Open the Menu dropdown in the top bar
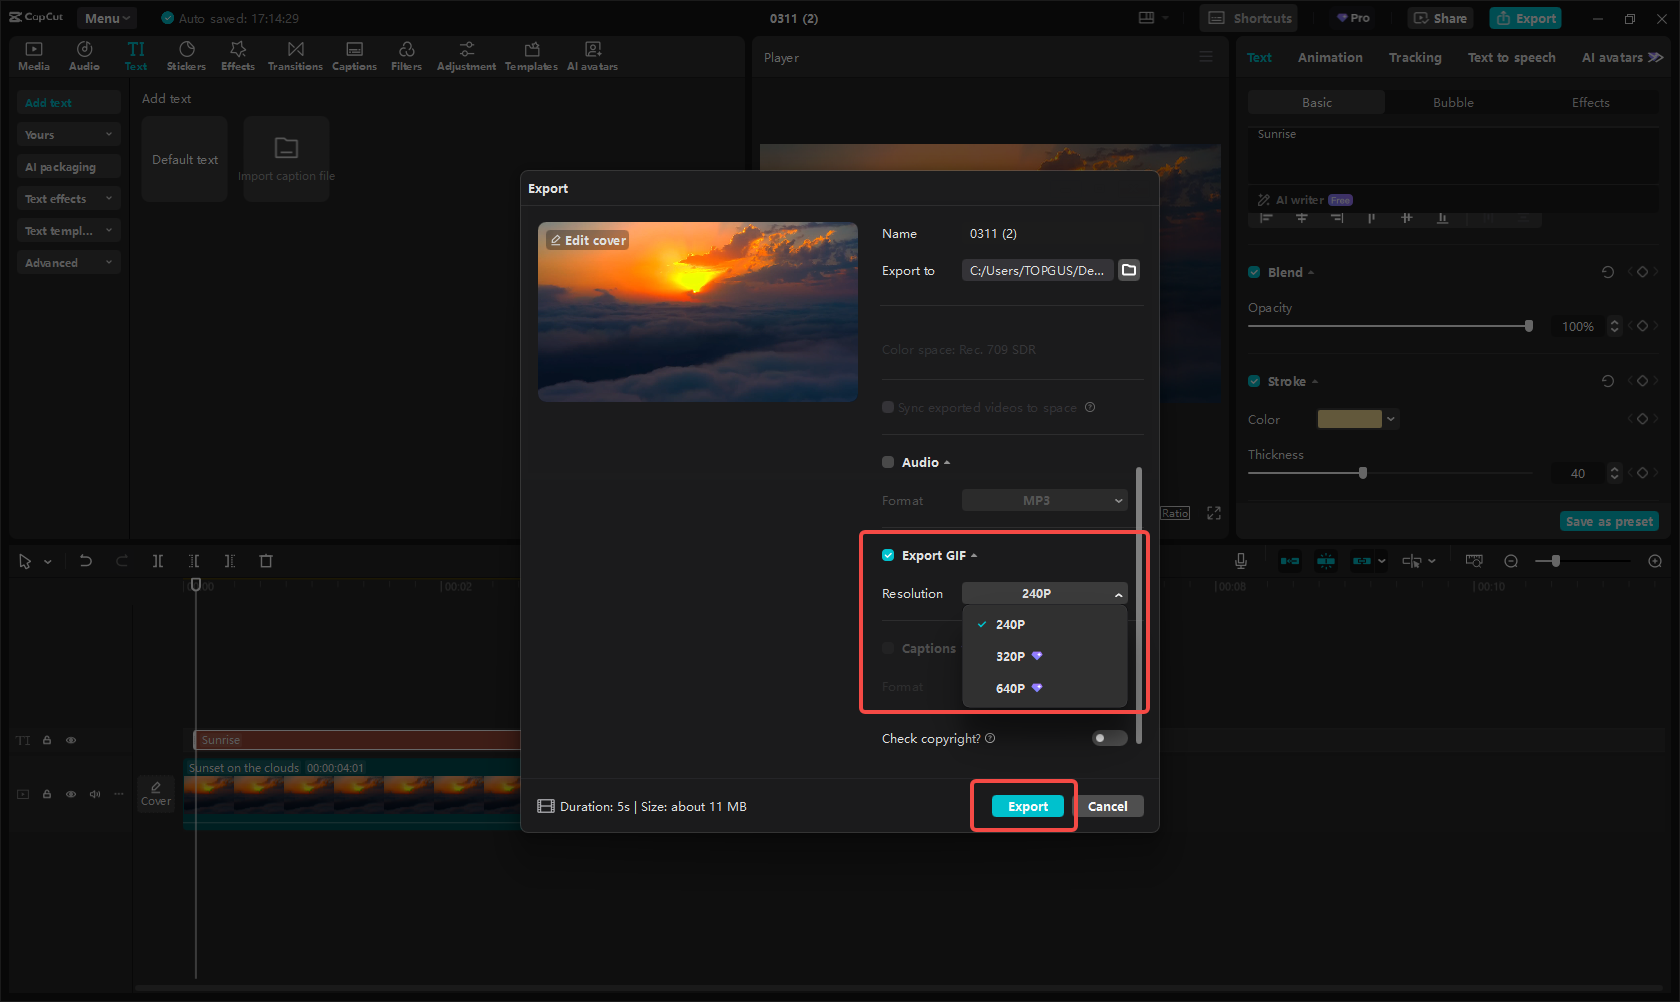This screenshot has height=1002, width=1680. pyautogui.click(x=106, y=17)
